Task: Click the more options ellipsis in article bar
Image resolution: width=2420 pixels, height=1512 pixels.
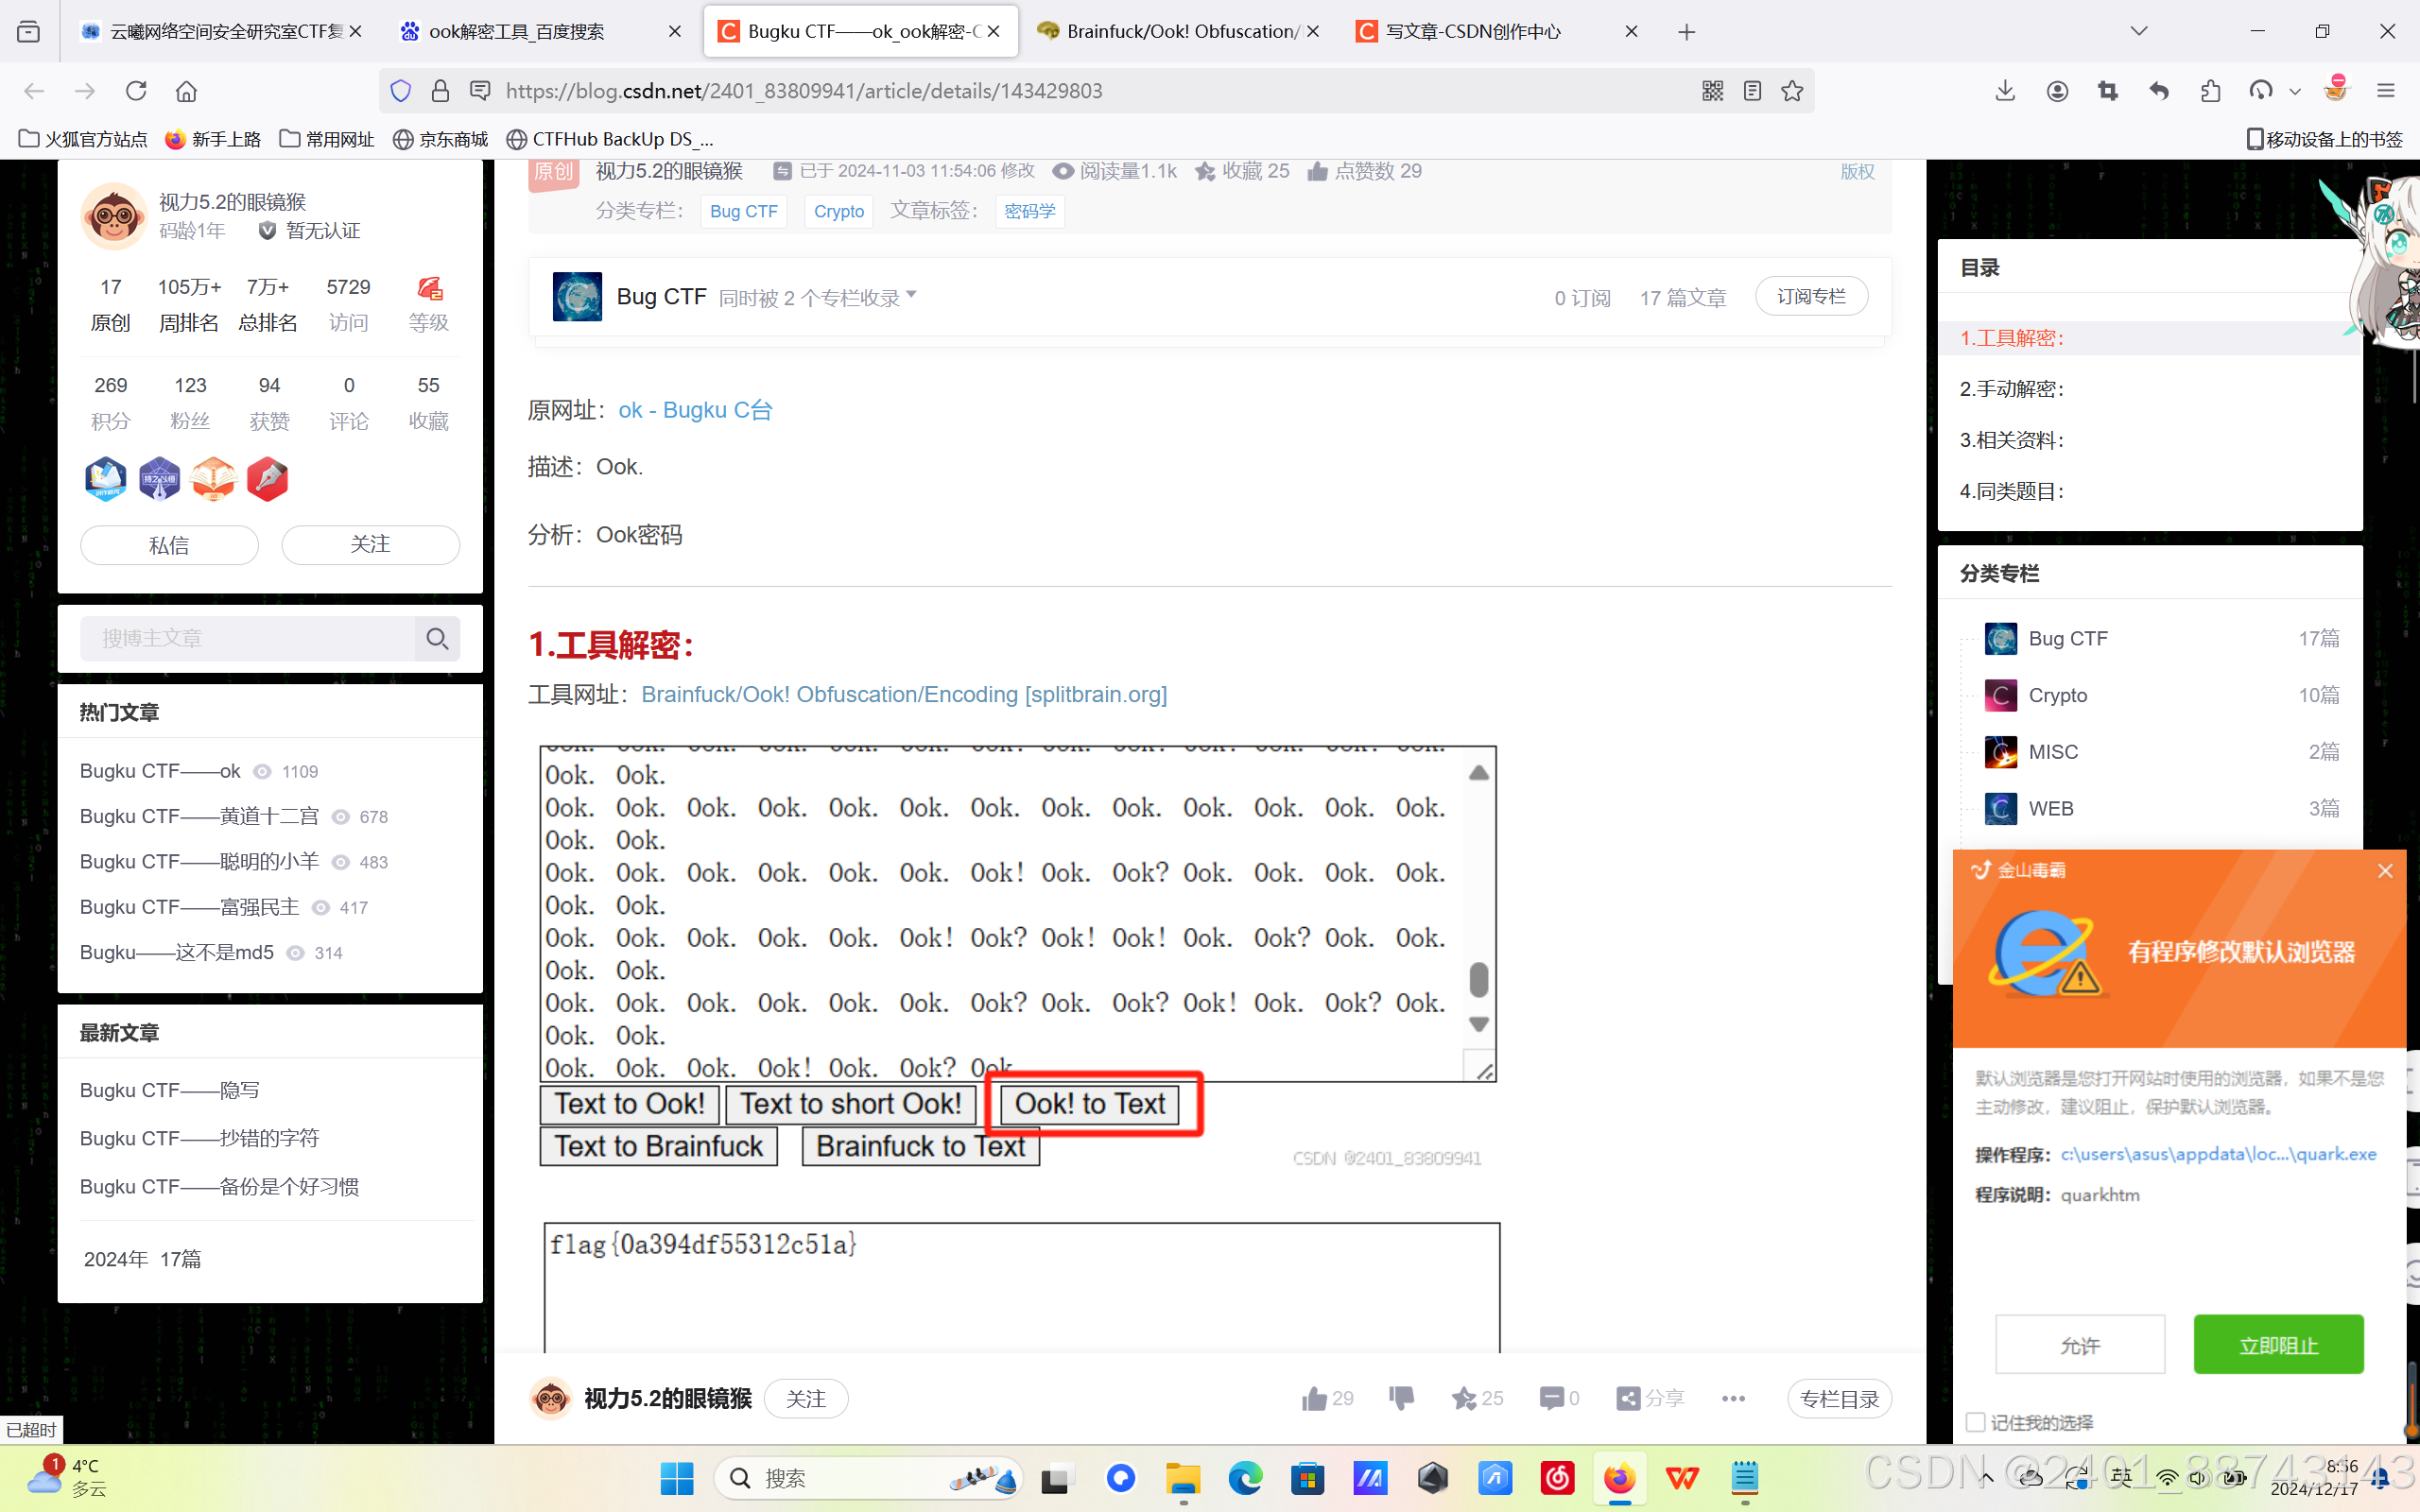Action: [1733, 1398]
